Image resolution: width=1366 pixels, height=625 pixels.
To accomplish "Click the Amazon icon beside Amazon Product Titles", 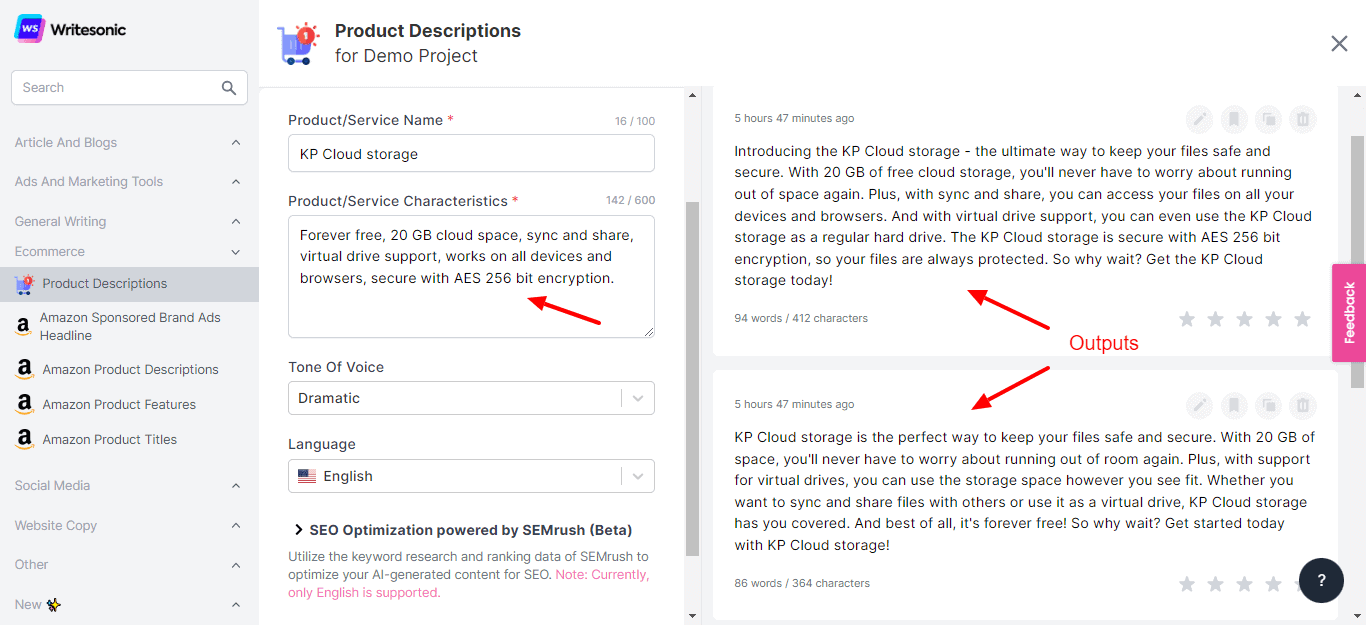I will [x=24, y=440].
